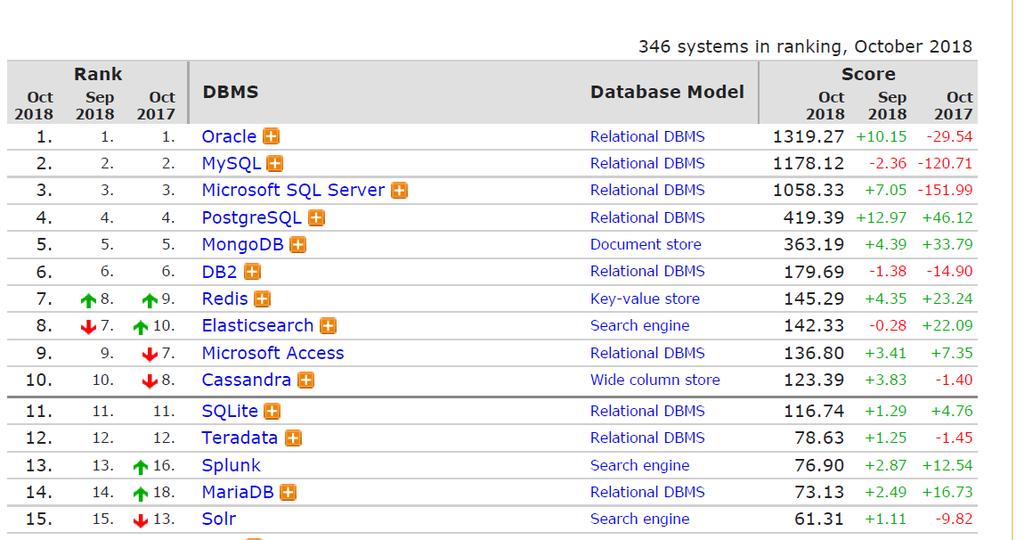Click the Score column header
Viewport: 1024px width, 540px height.
point(868,74)
